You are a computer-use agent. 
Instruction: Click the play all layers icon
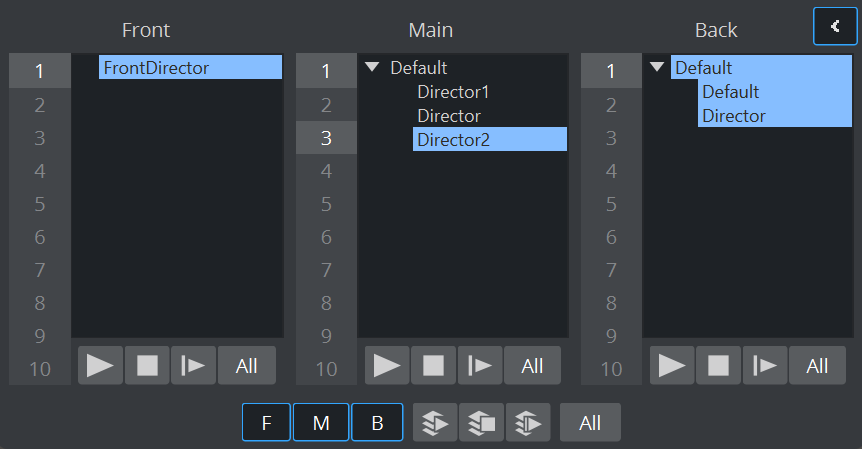click(436, 423)
